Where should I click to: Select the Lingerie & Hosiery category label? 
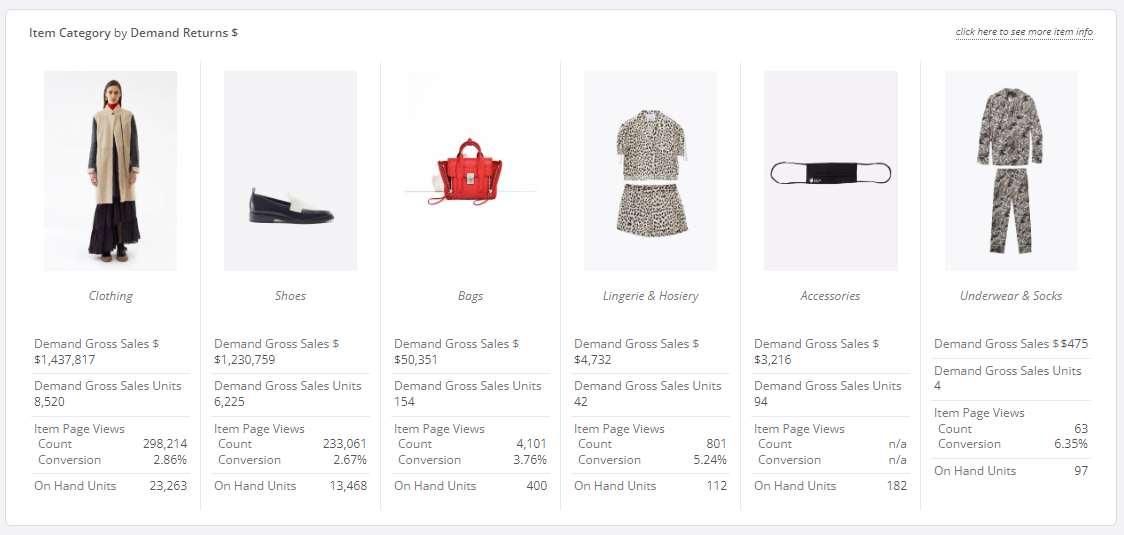click(x=650, y=295)
